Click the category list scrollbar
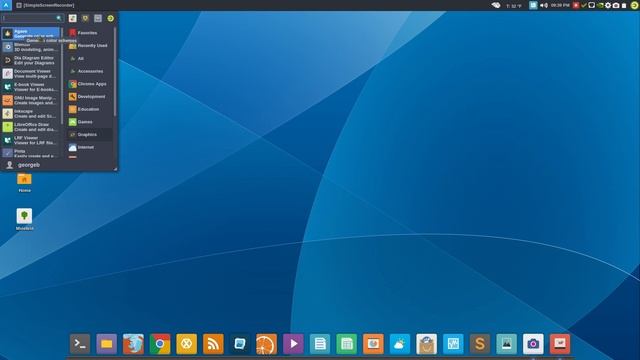 coord(115,71)
